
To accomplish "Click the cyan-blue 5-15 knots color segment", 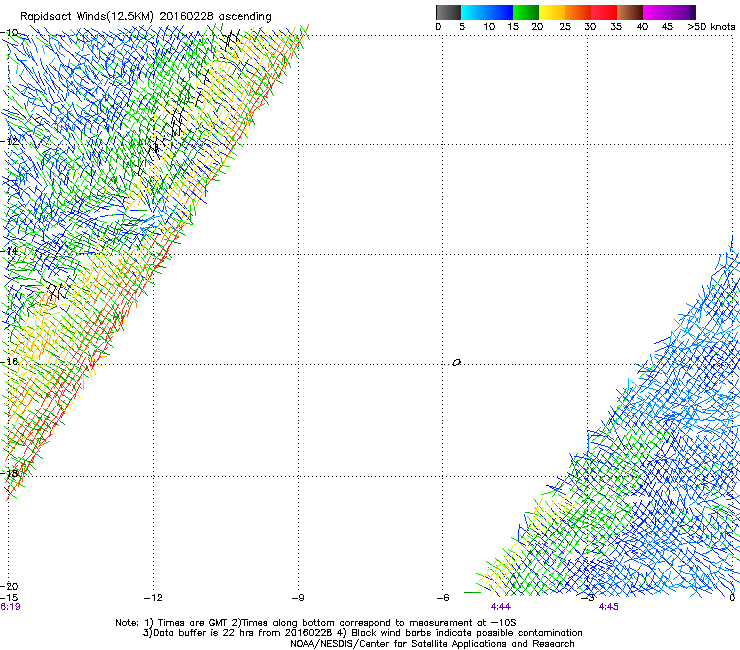I will [487, 12].
